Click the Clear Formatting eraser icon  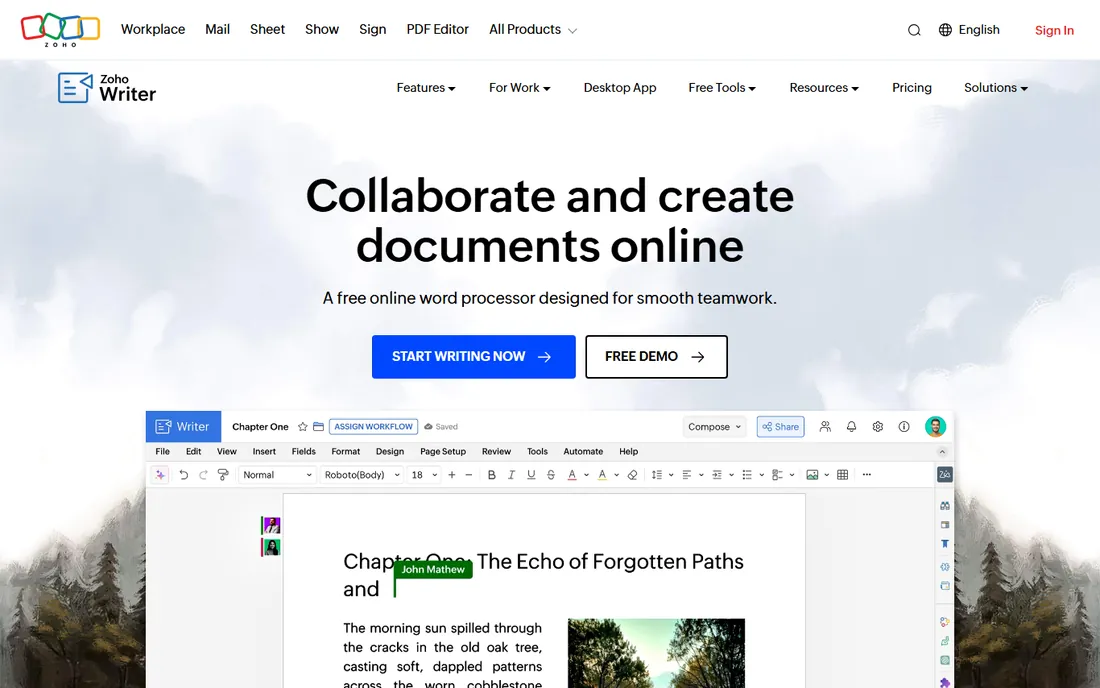click(x=632, y=475)
